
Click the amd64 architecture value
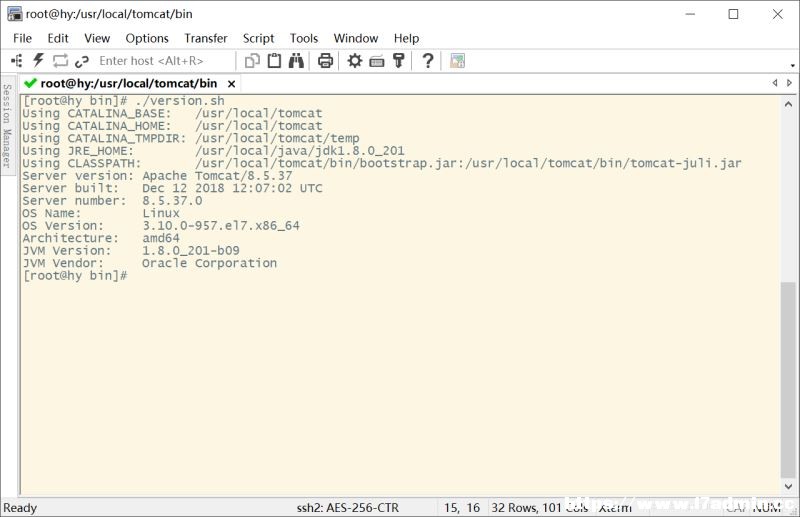[x=161, y=238]
